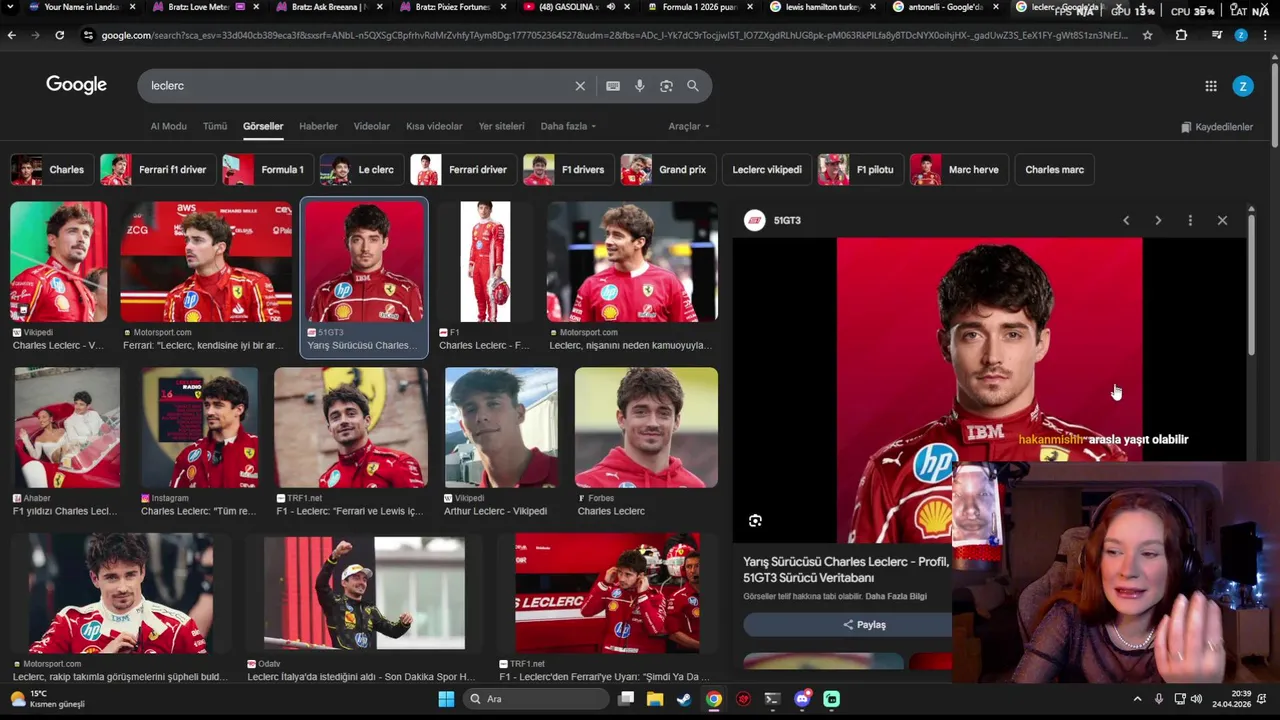
Task: Show hidden system tray icons
Action: pyautogui.click(x=1137, y=699)
